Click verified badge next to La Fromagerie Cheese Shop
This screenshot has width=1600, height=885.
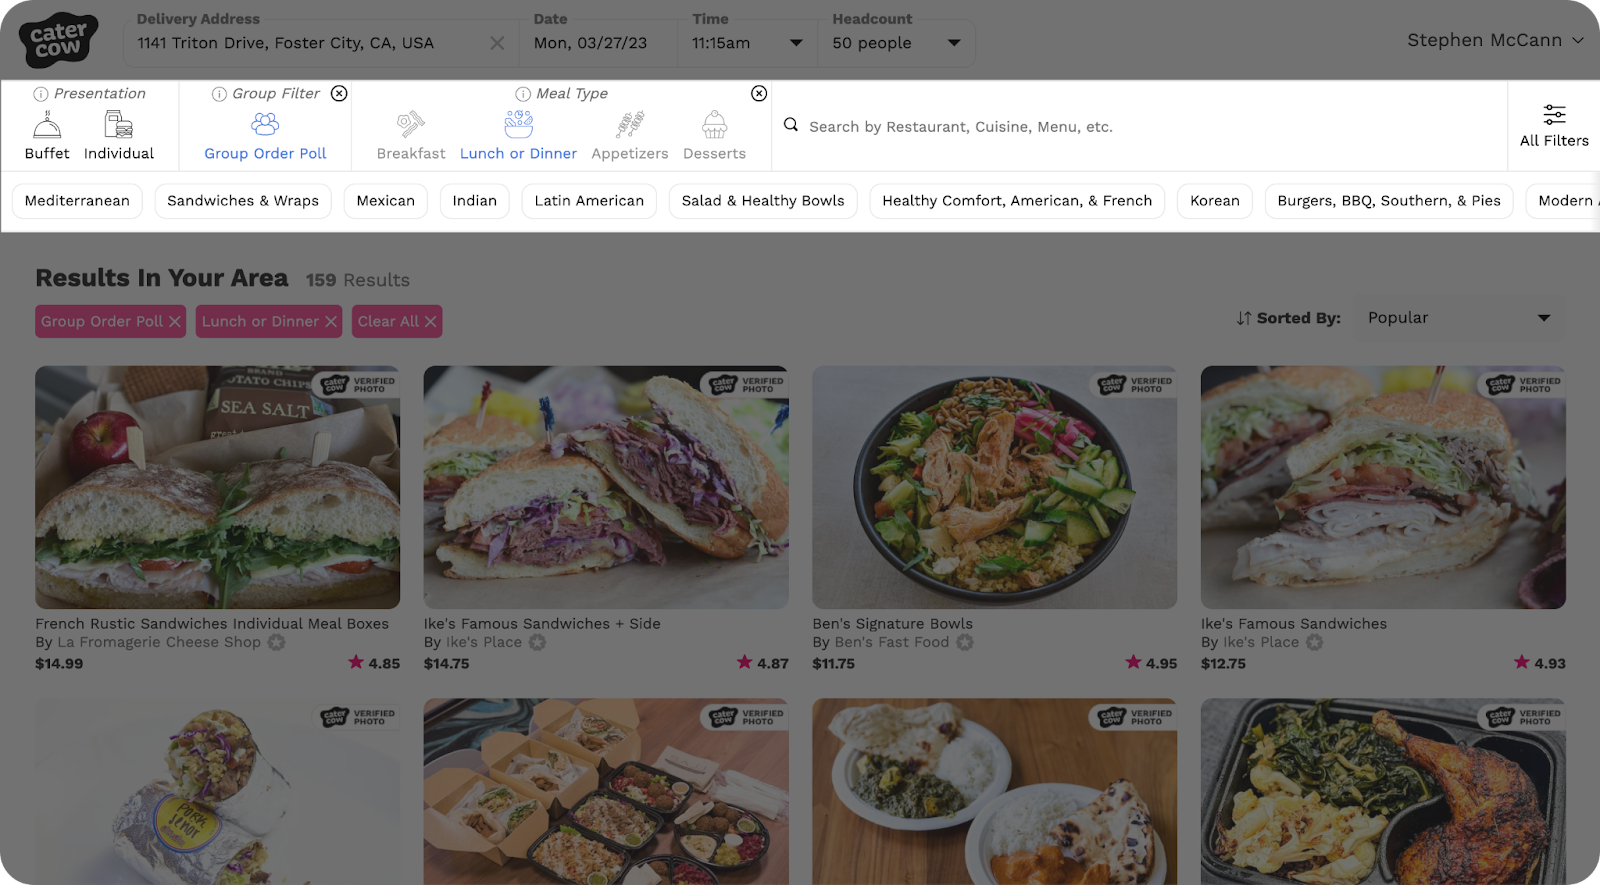pos(276,642)
